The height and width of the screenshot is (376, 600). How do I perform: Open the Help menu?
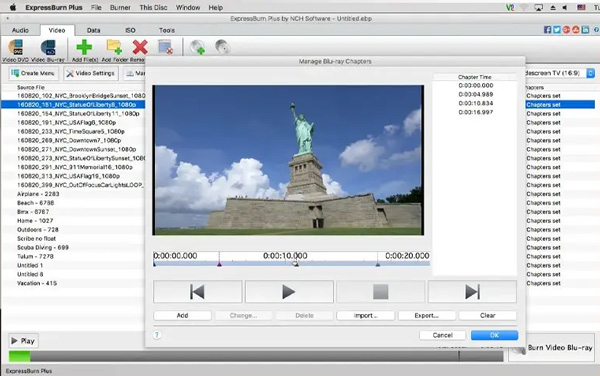pos(215,7)
